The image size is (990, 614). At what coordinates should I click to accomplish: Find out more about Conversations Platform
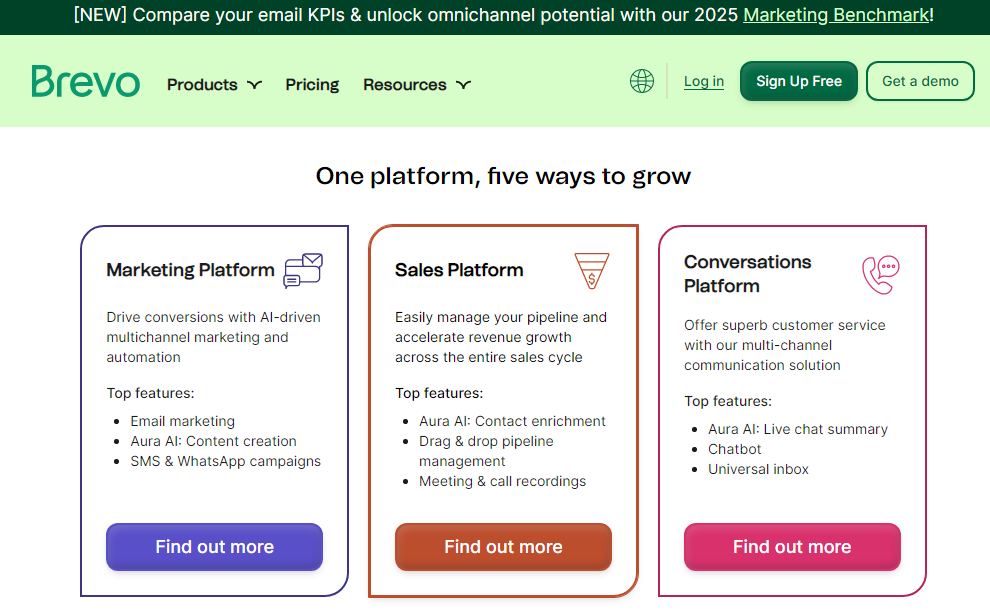(x=792, y=546)
